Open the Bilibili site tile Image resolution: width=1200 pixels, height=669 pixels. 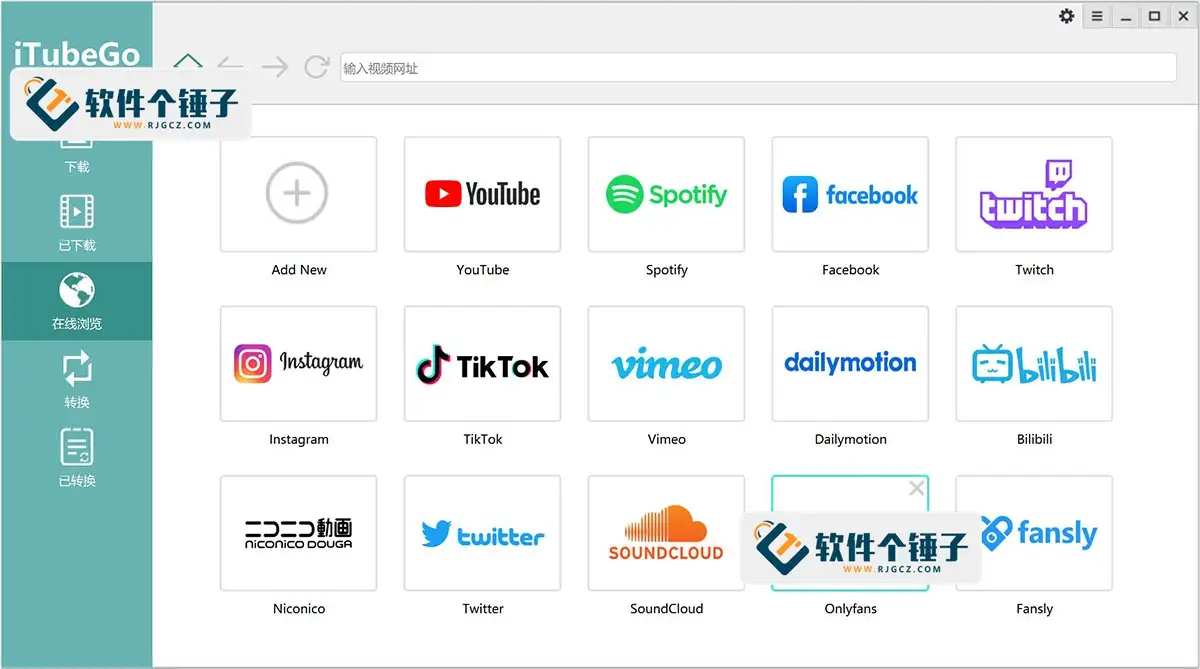1033,363
